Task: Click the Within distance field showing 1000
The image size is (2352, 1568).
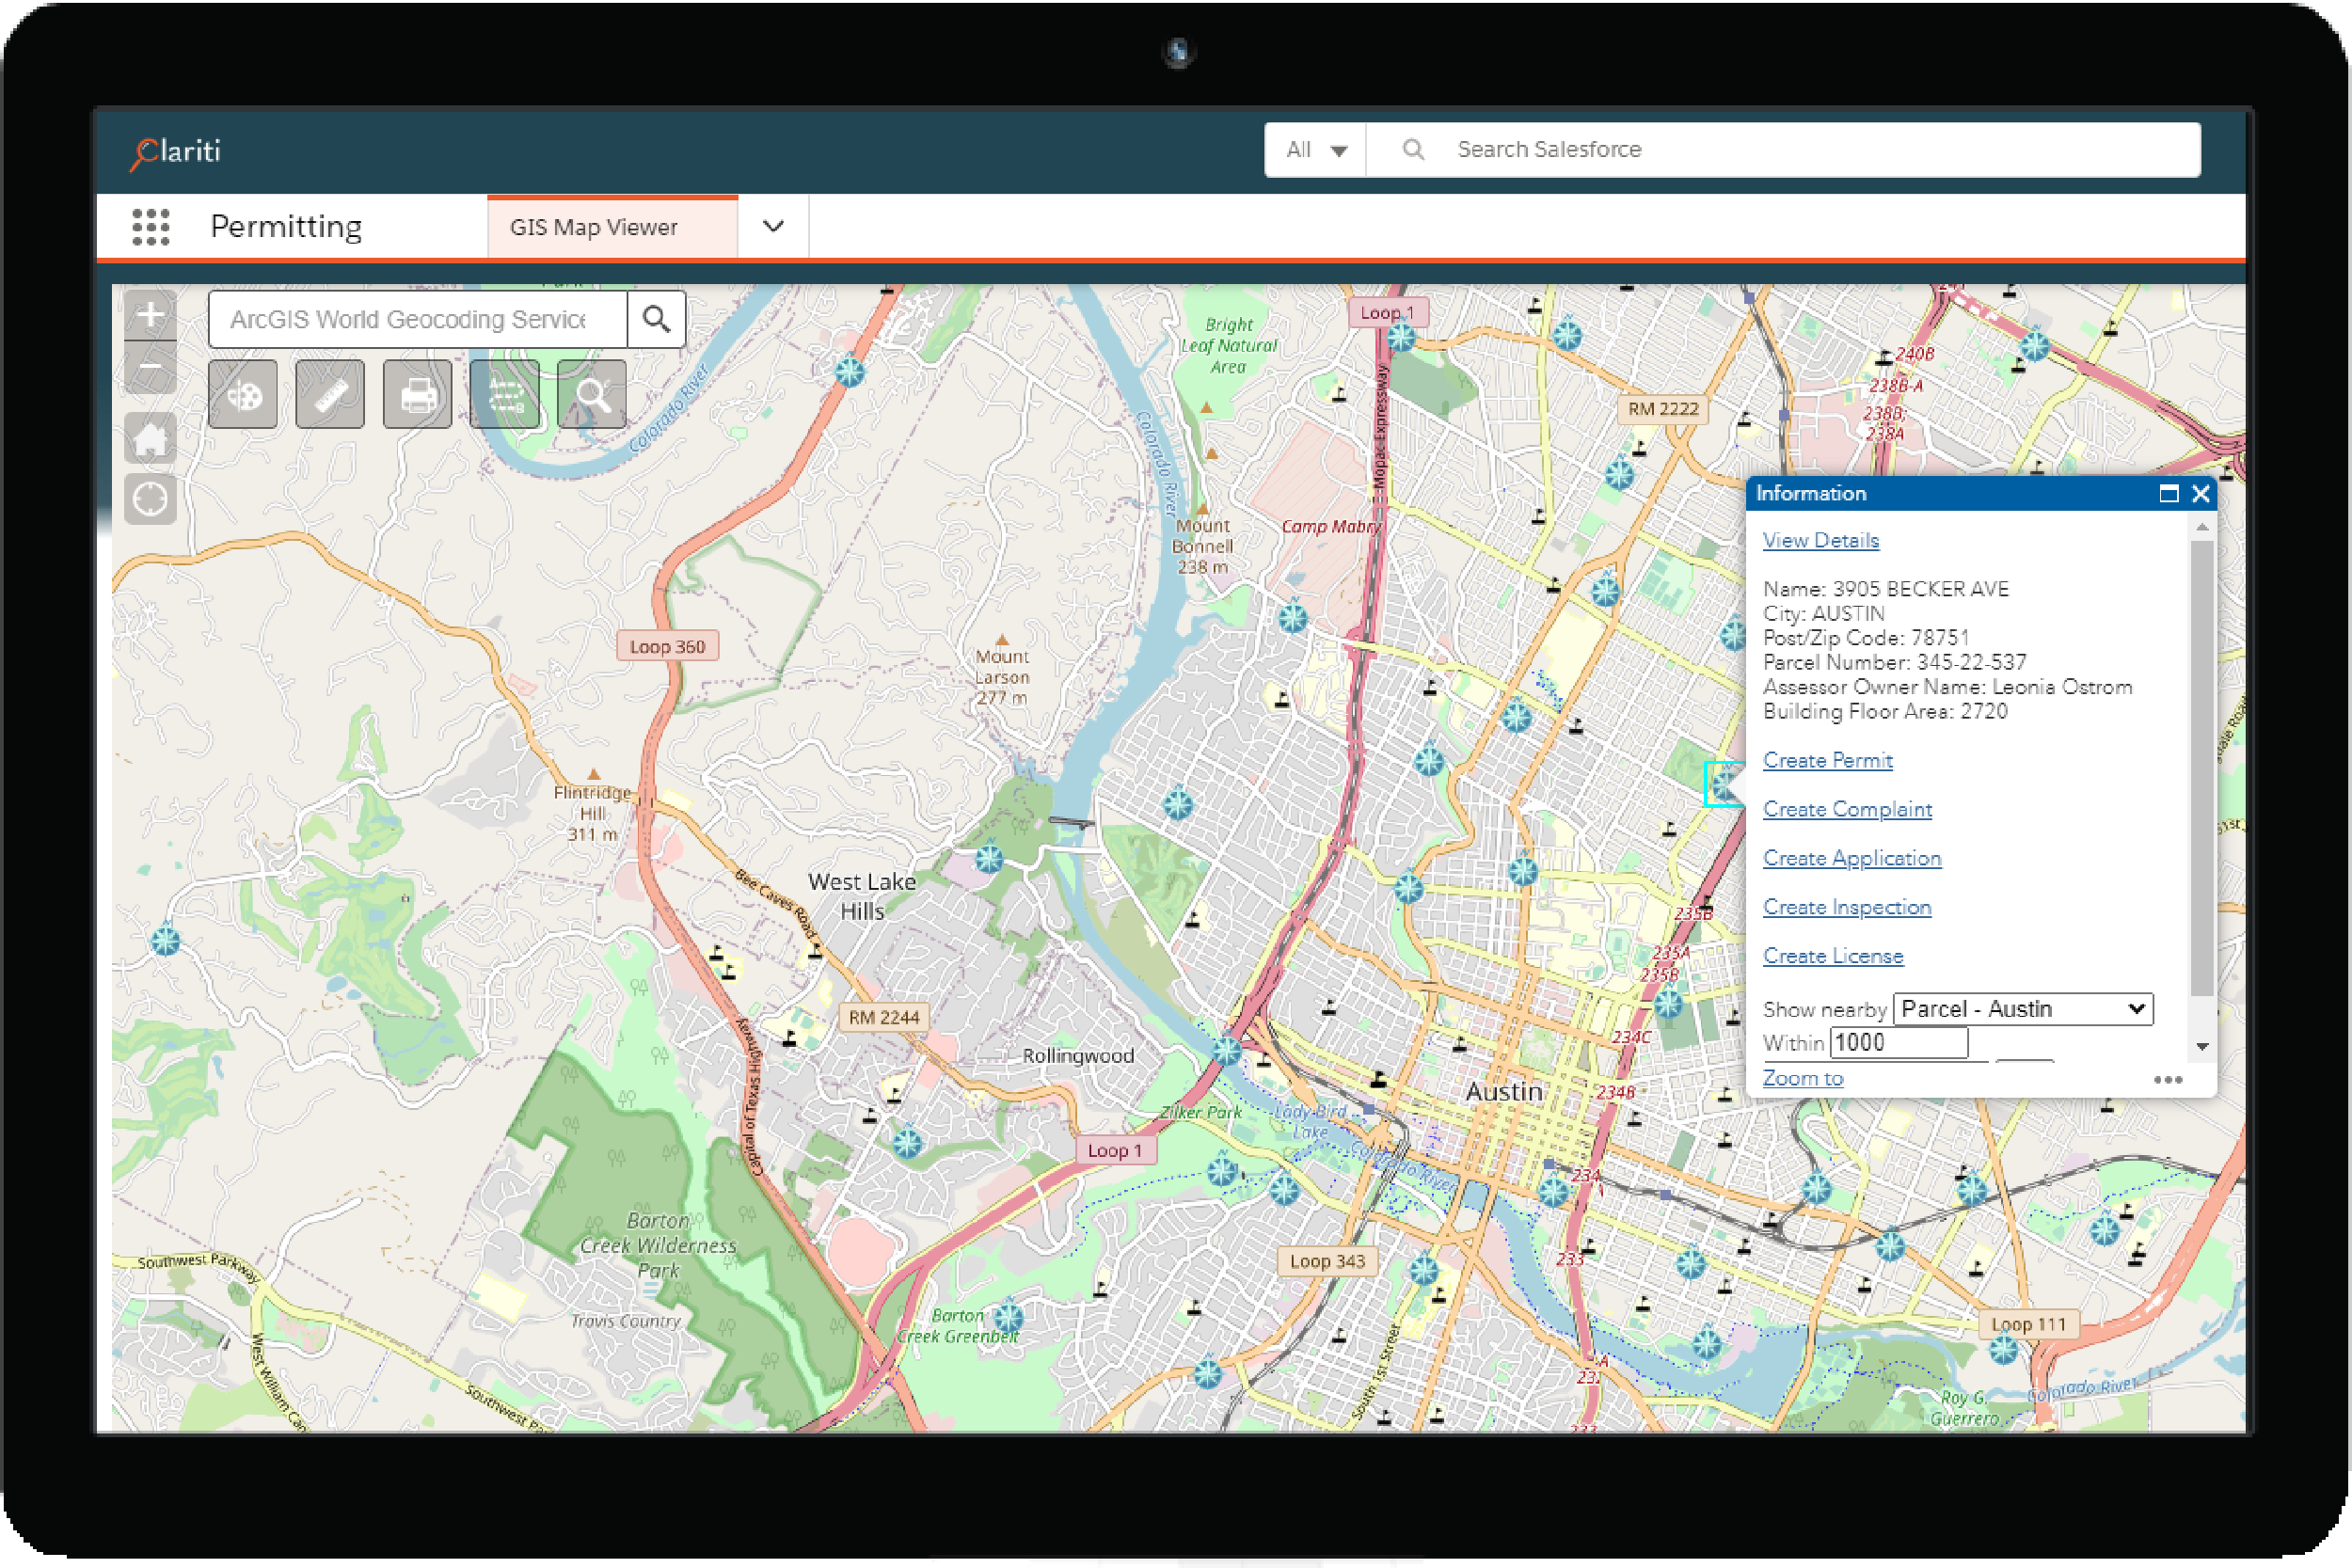Action: pyautogui.click(x=1899, y=1043)
